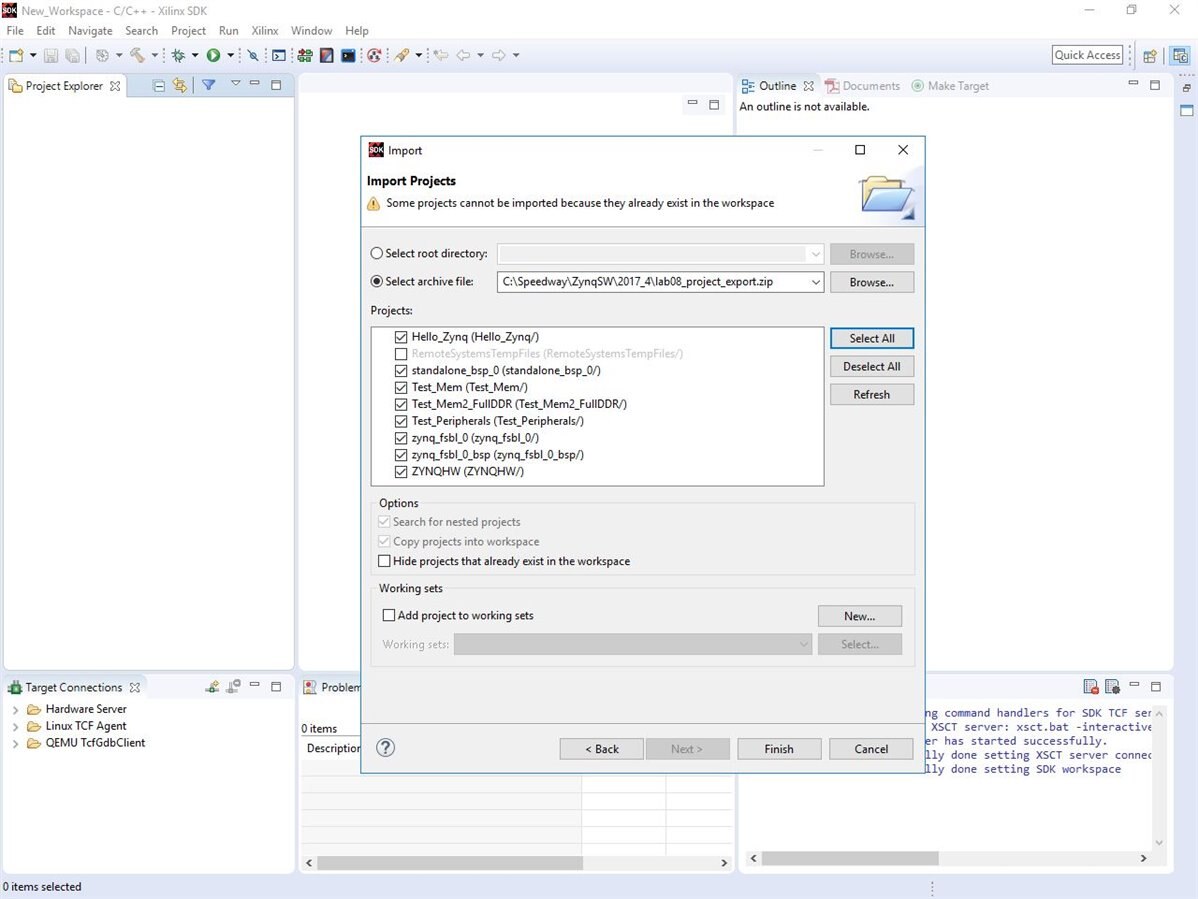The width and height of the screenshot is (1198, 899).
Task: Select the root directory radio button
Action: (377, 253)
